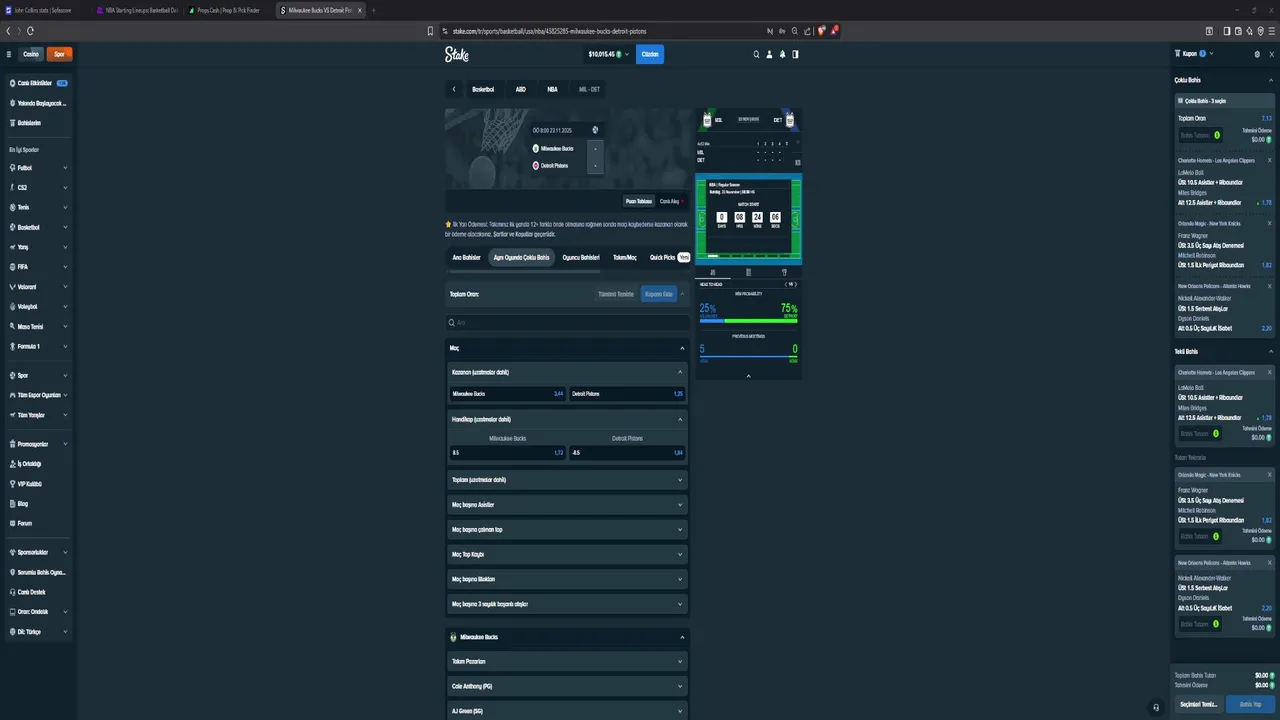Expand the Futbol sidebar category

click(x=38, y=168)
